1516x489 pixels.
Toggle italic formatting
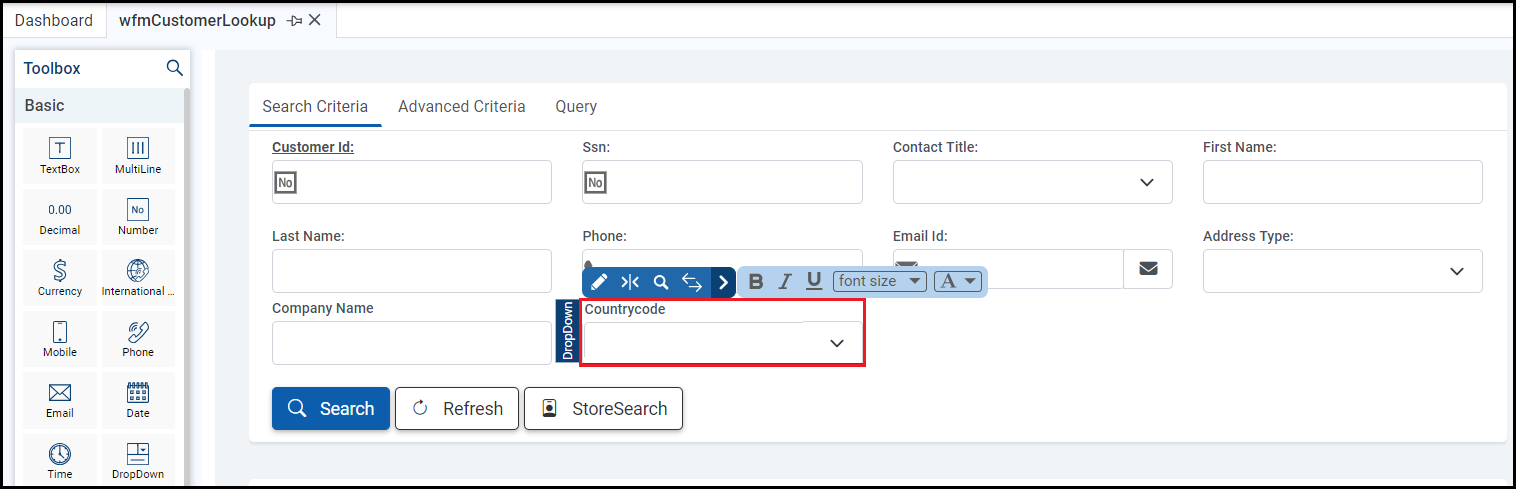click(785, 282)
